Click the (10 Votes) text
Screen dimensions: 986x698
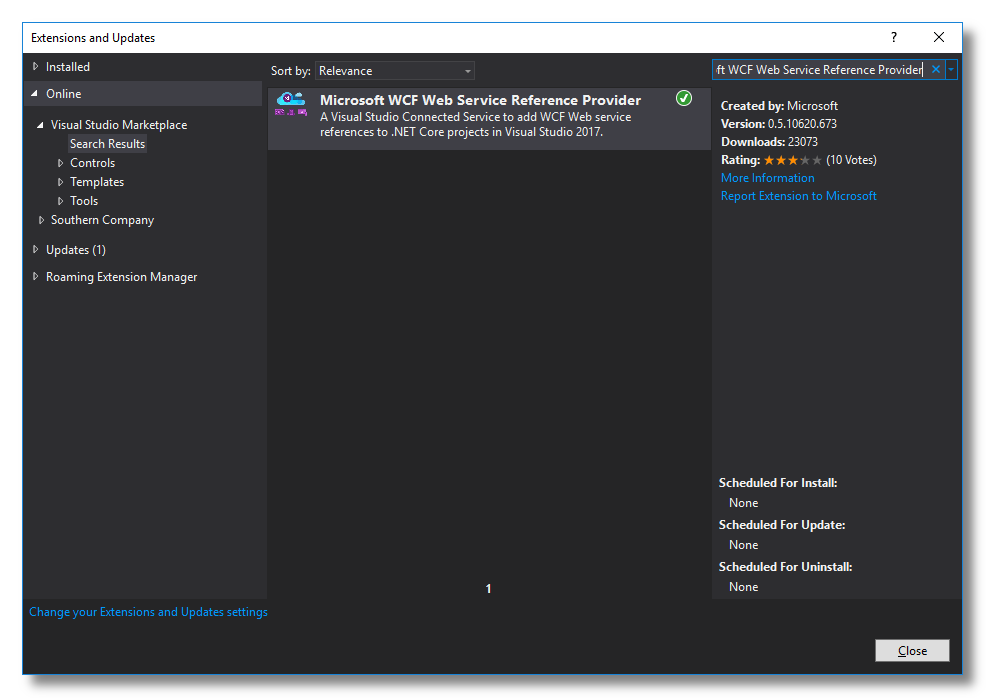[851, 160]
